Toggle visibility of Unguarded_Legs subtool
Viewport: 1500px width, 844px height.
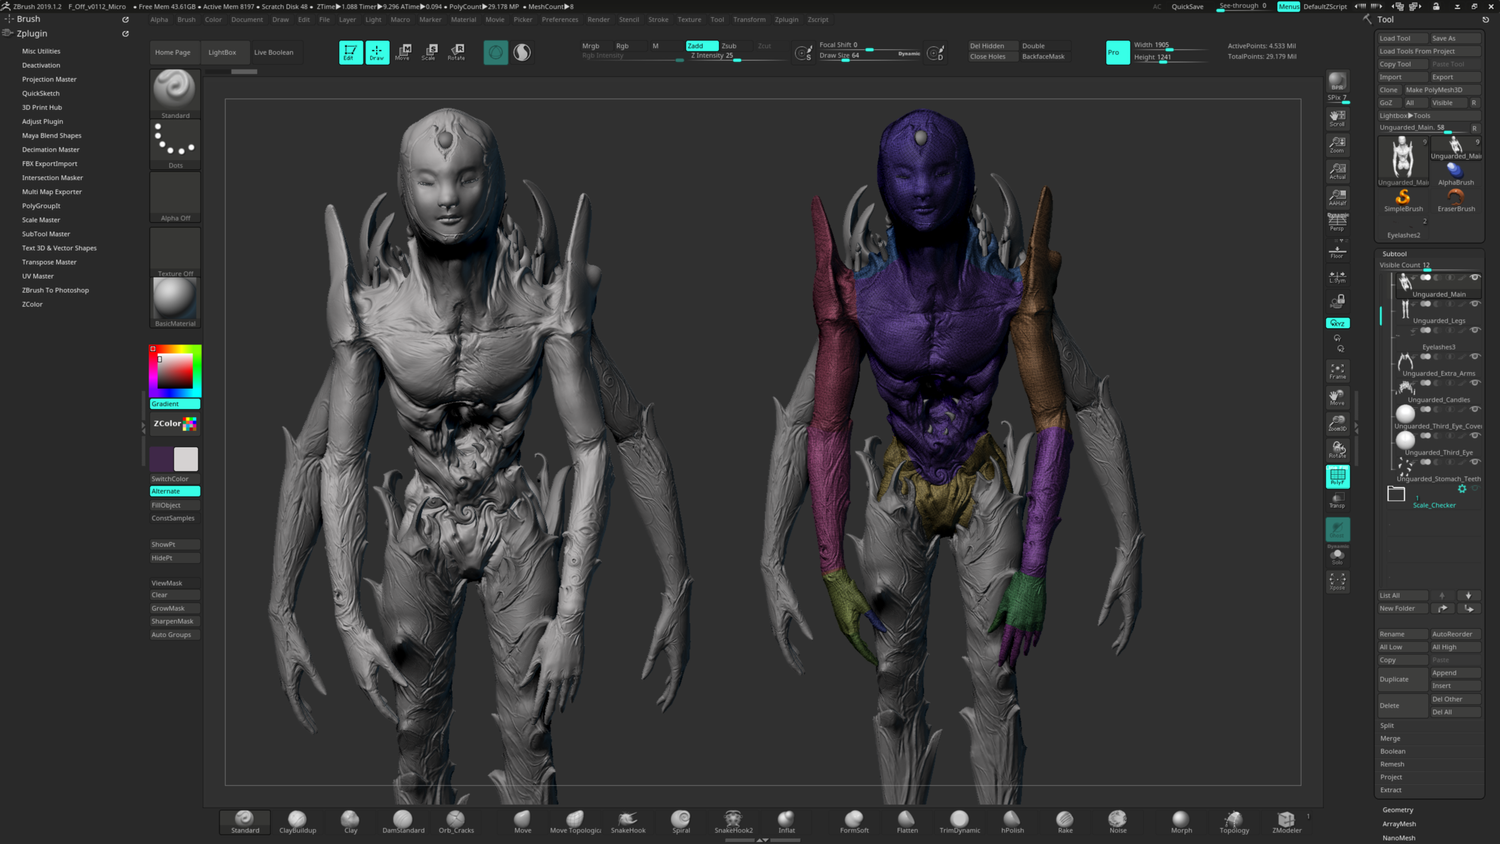(x=1474, y=304)
